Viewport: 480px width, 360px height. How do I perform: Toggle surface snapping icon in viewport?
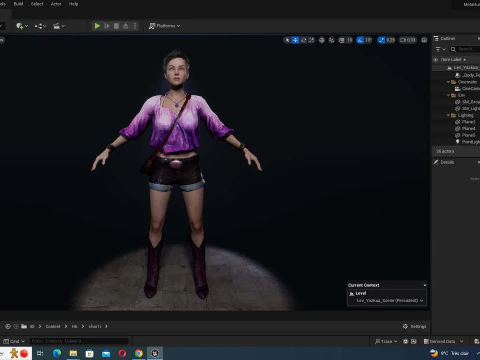(331, 40)
